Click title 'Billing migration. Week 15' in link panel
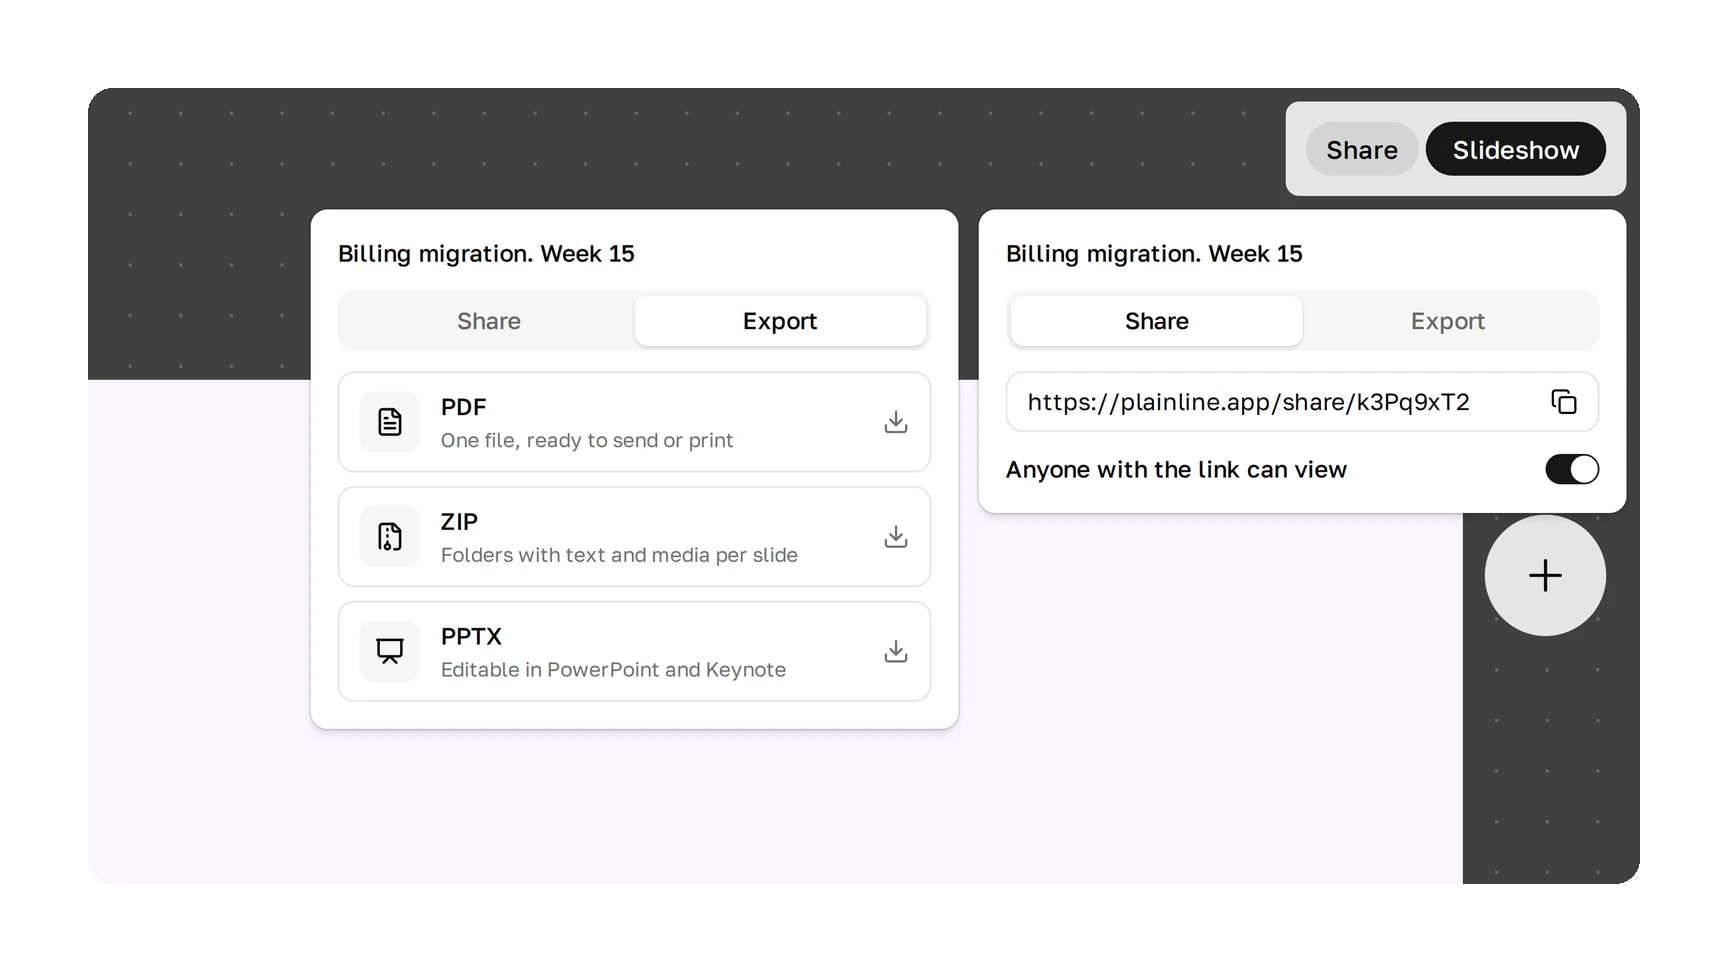This screenshot has height=972, width=1728. (1154, 254)
